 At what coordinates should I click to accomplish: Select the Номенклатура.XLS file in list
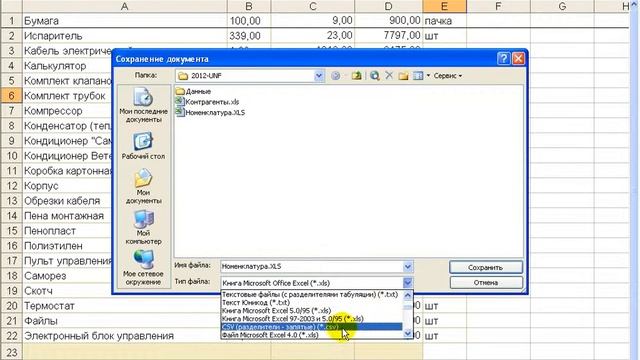click(210, 112)
